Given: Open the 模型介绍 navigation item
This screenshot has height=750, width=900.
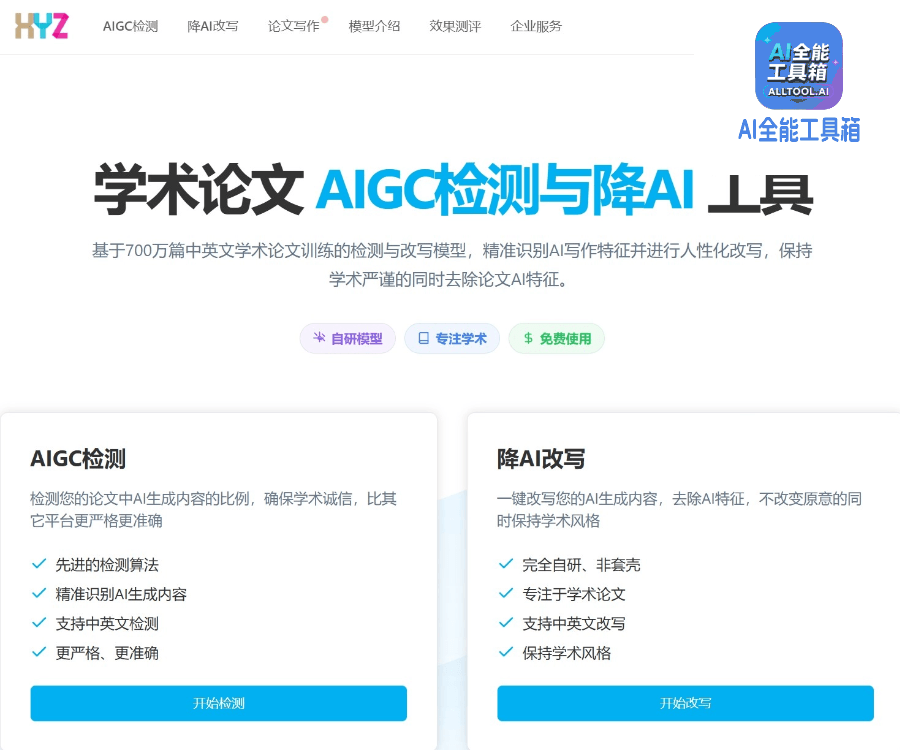Looking at the screenshot, I should 374,26.
